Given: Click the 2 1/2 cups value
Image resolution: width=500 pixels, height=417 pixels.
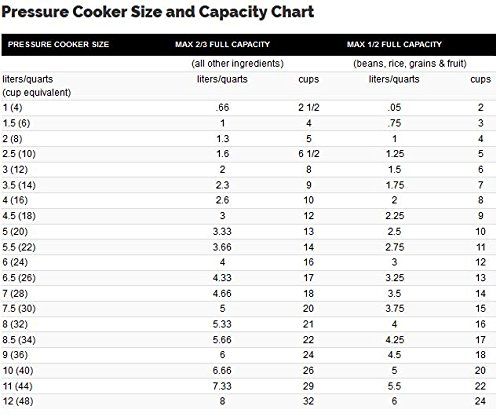Looking at the screenshot, I should pyautogui.click(x=309, y=108).
